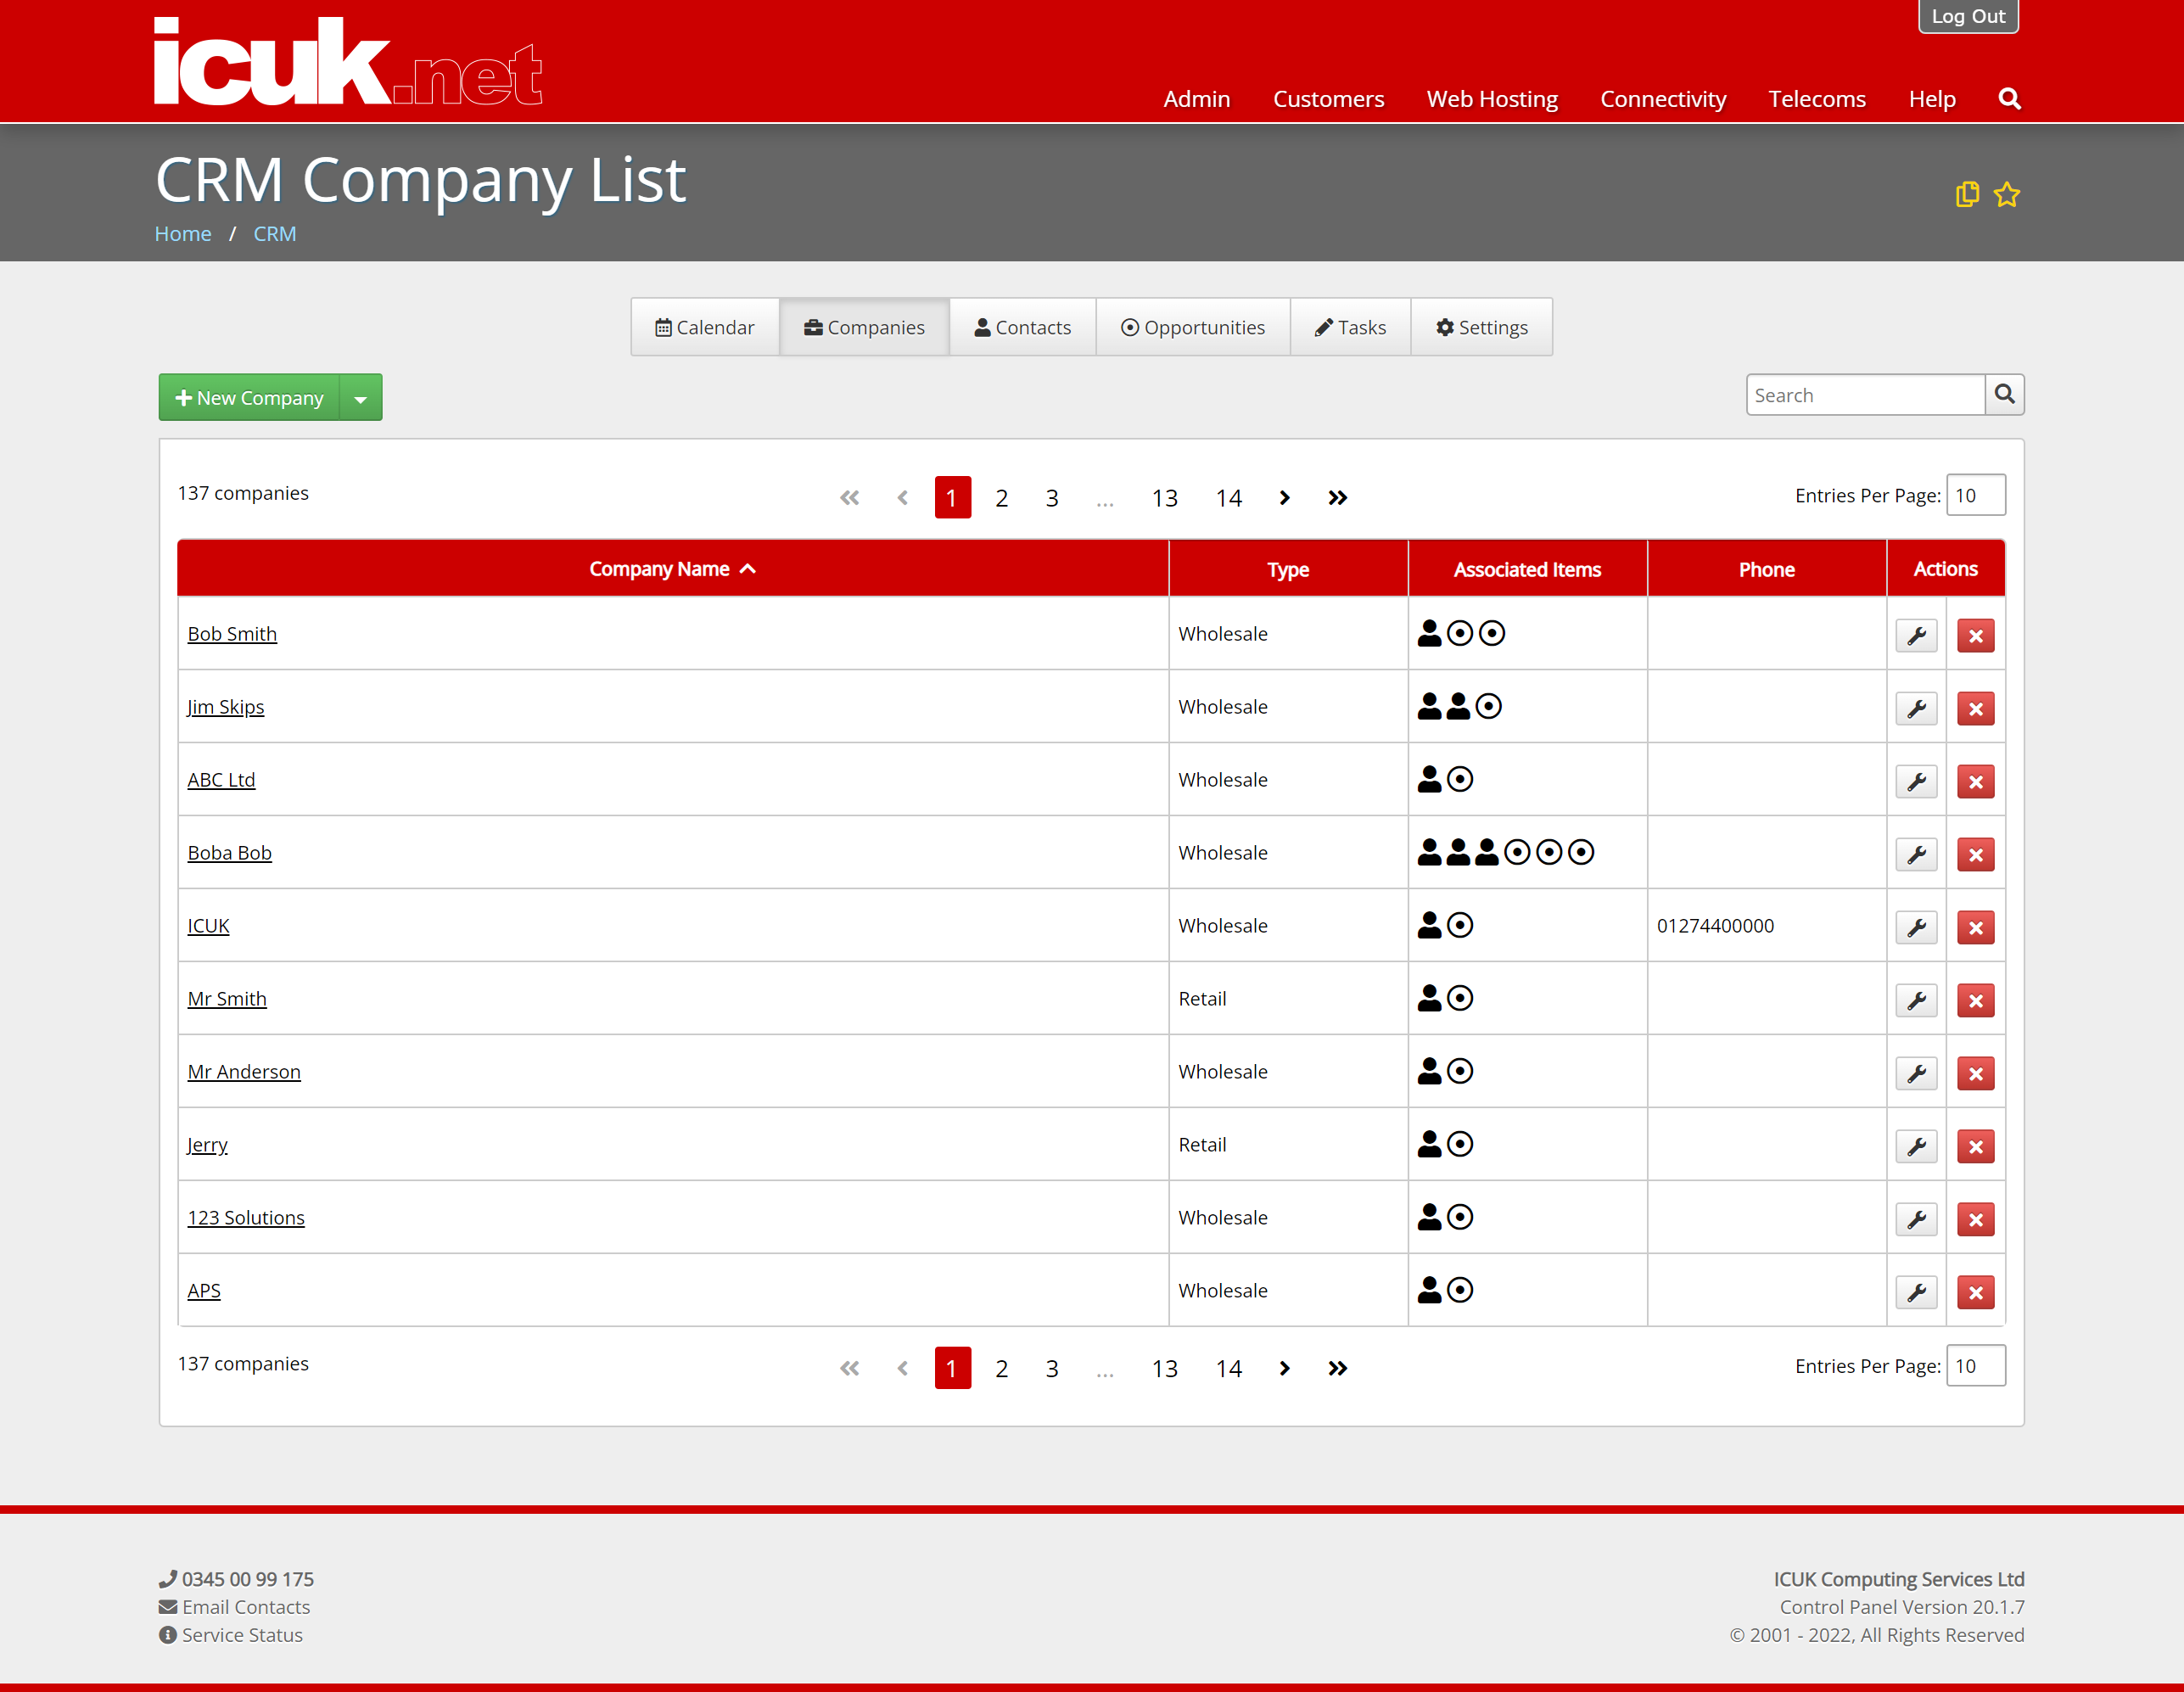This screenshot has width=2184, height=1692.
Task: Click the favourite star icon in header
Action: click(2006, 194)
